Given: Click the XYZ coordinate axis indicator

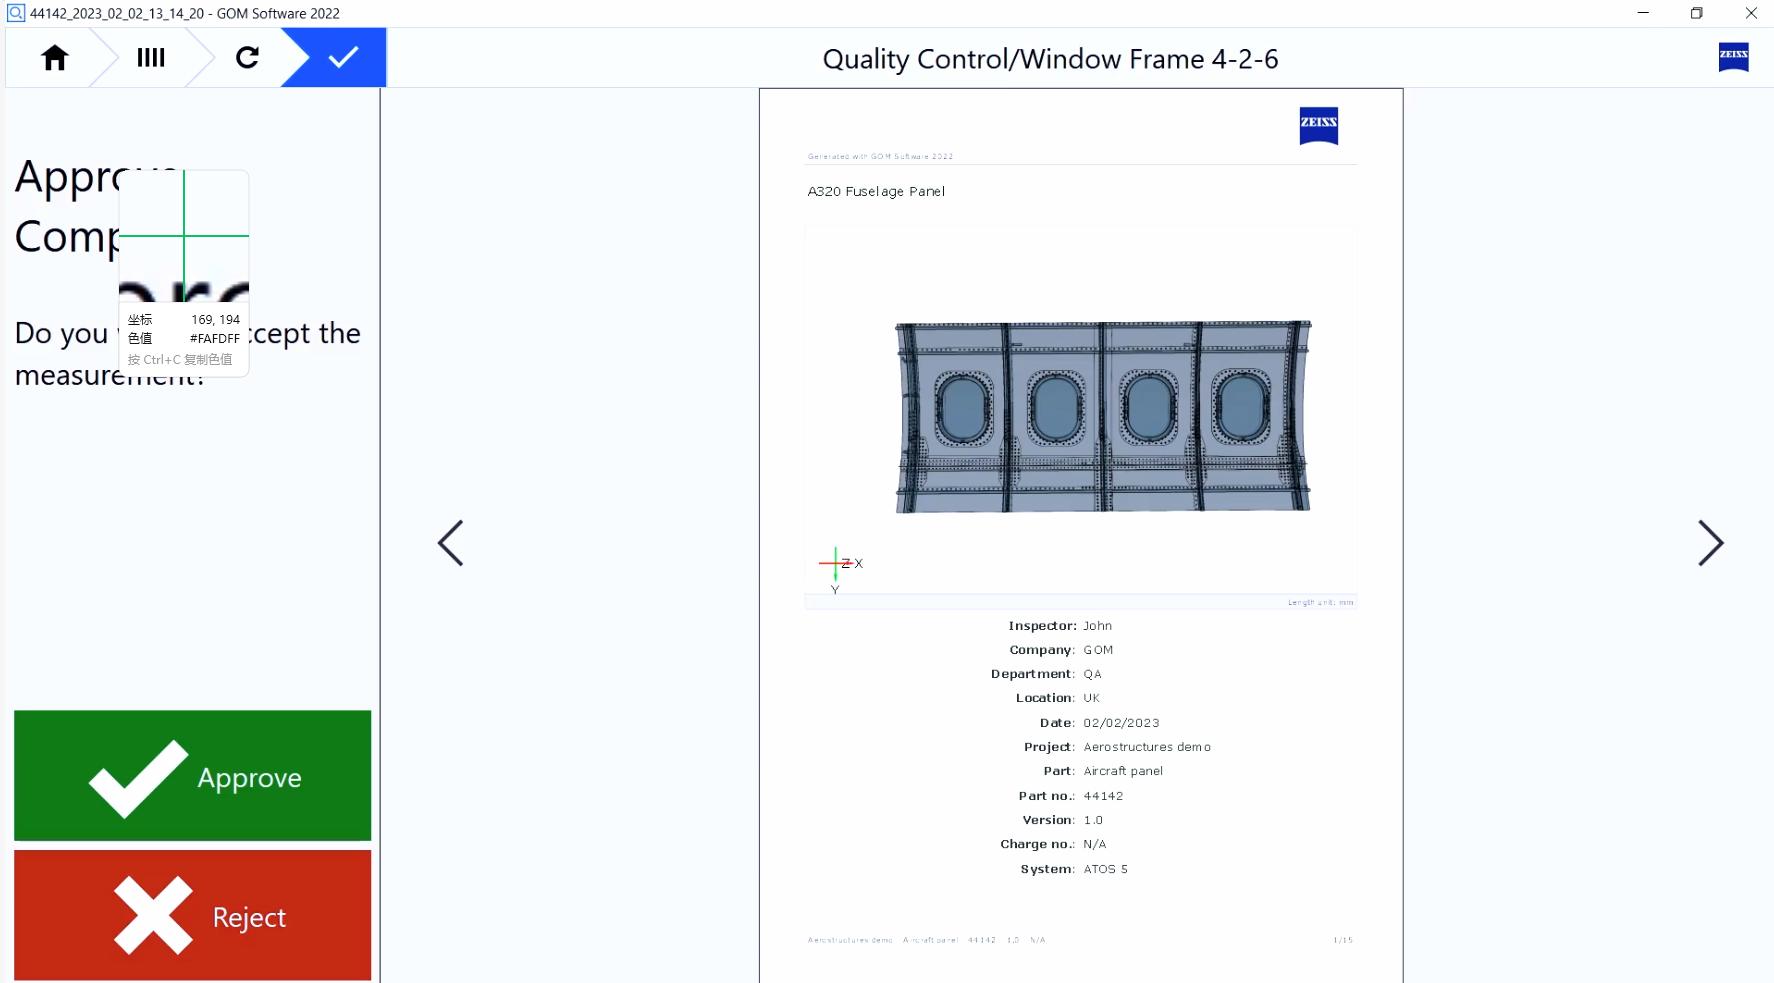Looking at the screenshot, I should point(840,570).
